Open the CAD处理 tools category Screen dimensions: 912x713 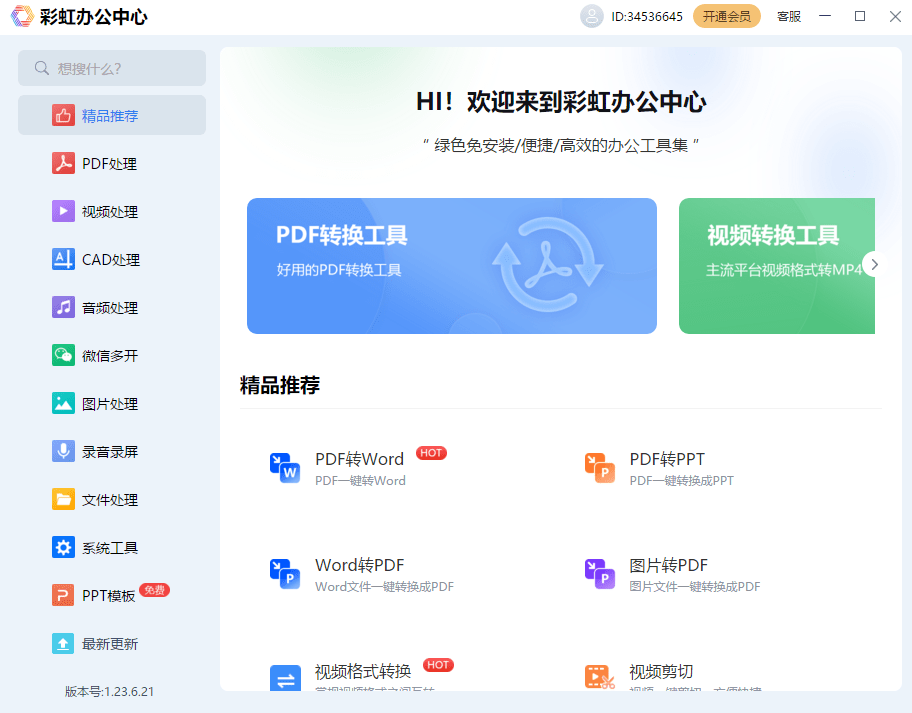(x=110, y=259)
